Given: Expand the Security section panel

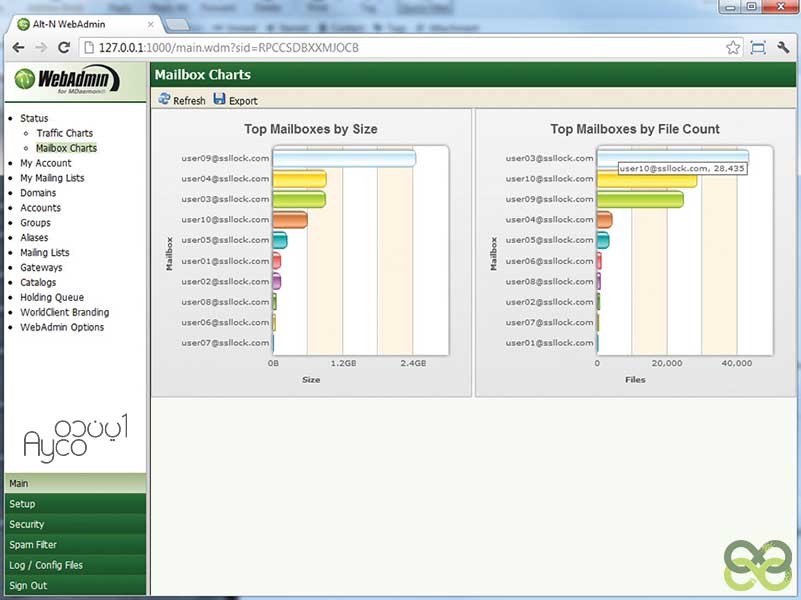Looking at the screenshot, I should pyautogui.click(x=73, y=524).
